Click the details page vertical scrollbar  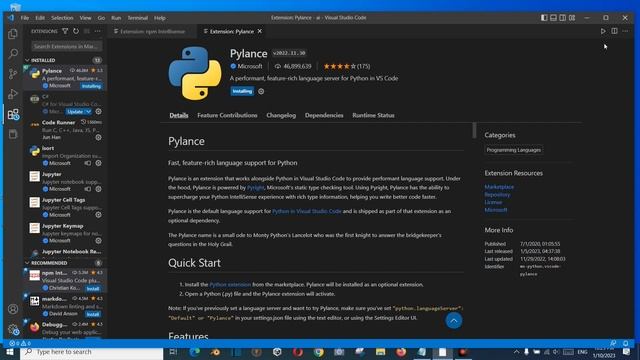(x=474, y=130)
